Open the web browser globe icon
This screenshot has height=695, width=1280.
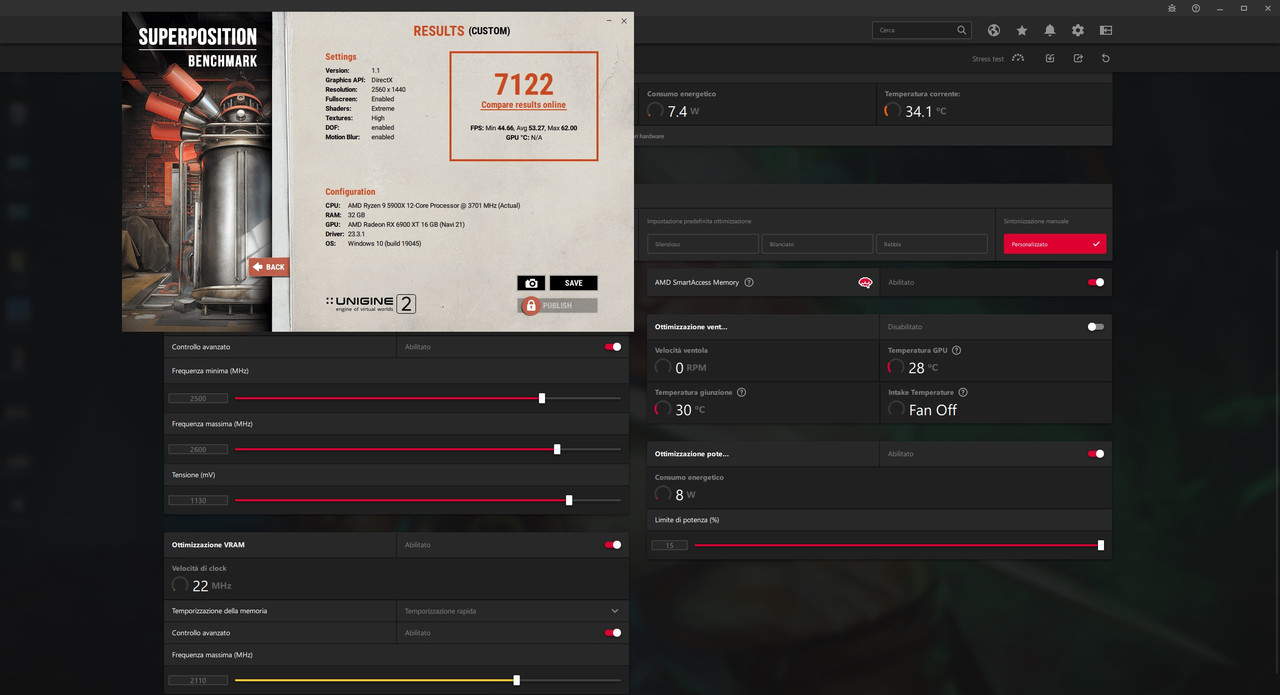(x=994, y=30)
